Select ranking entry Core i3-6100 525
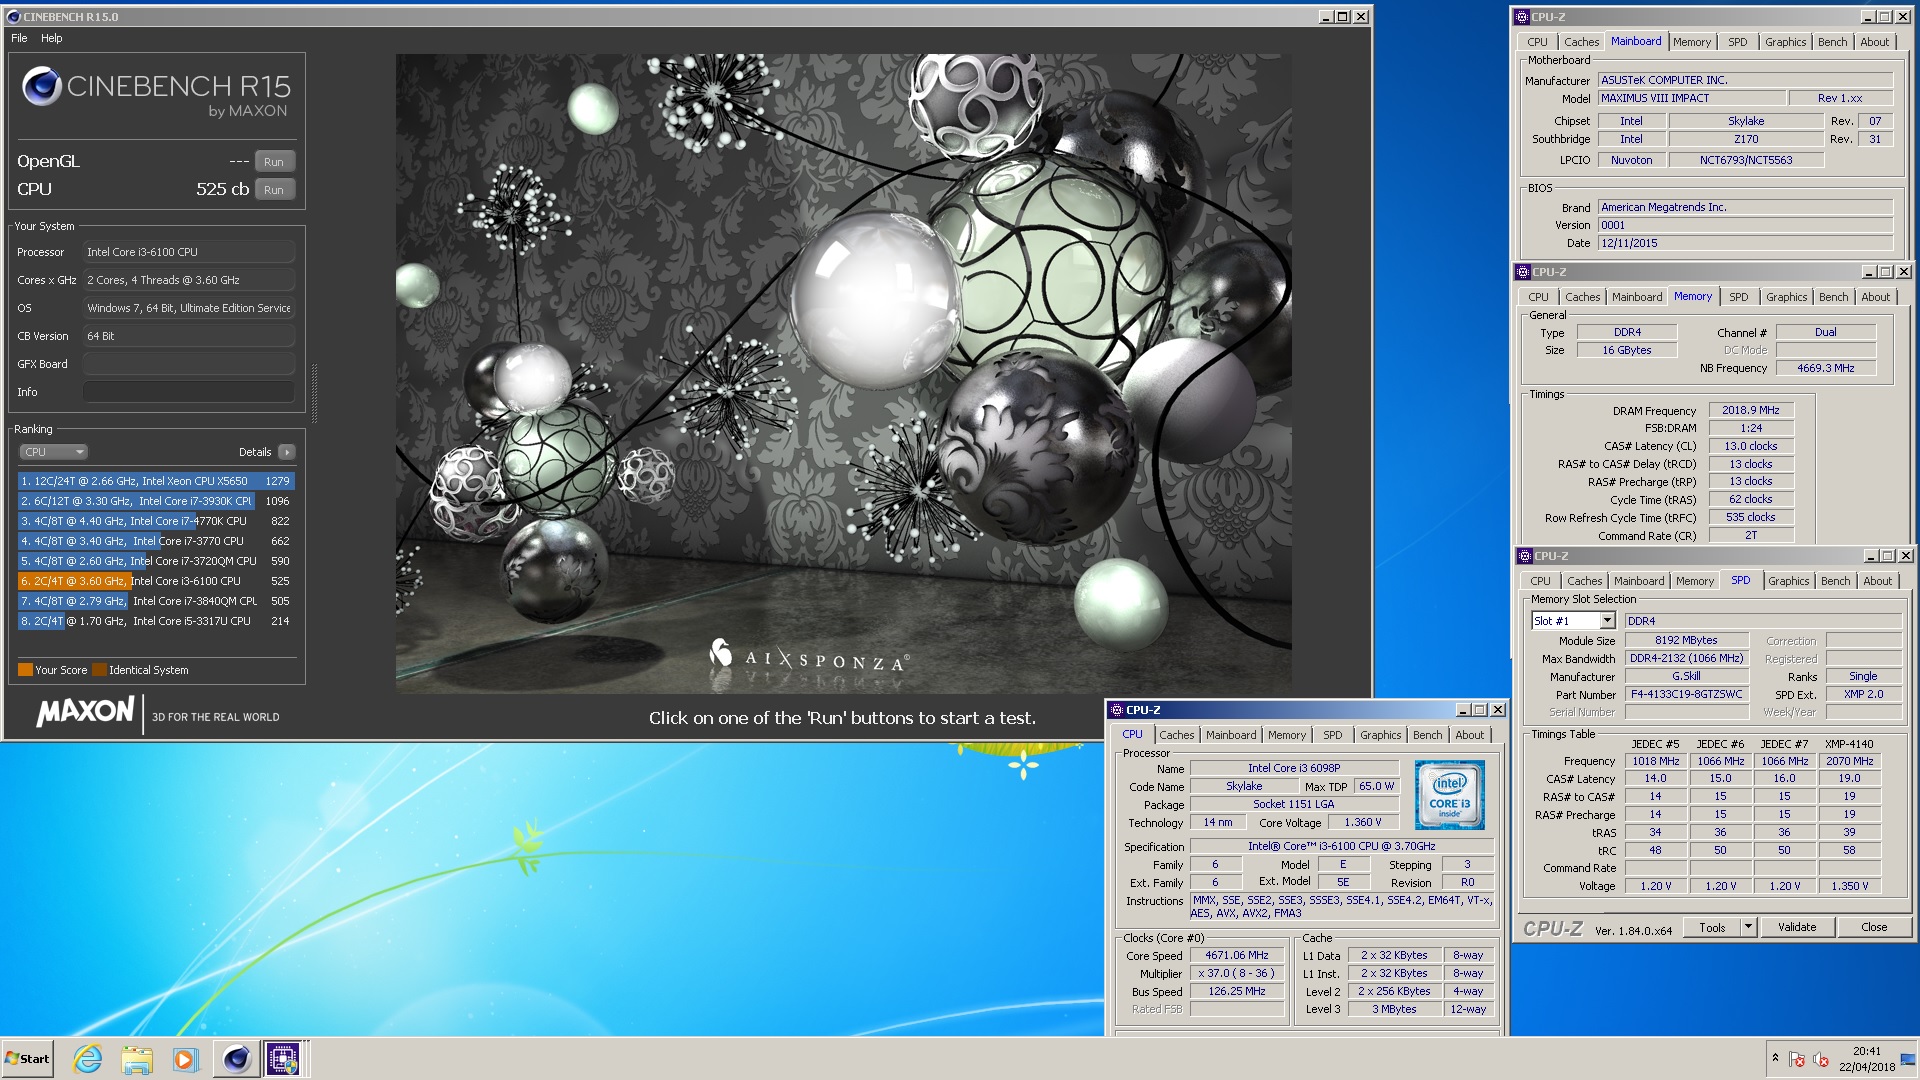This screenshot has height=1080, width=1920. click(156, 581)
